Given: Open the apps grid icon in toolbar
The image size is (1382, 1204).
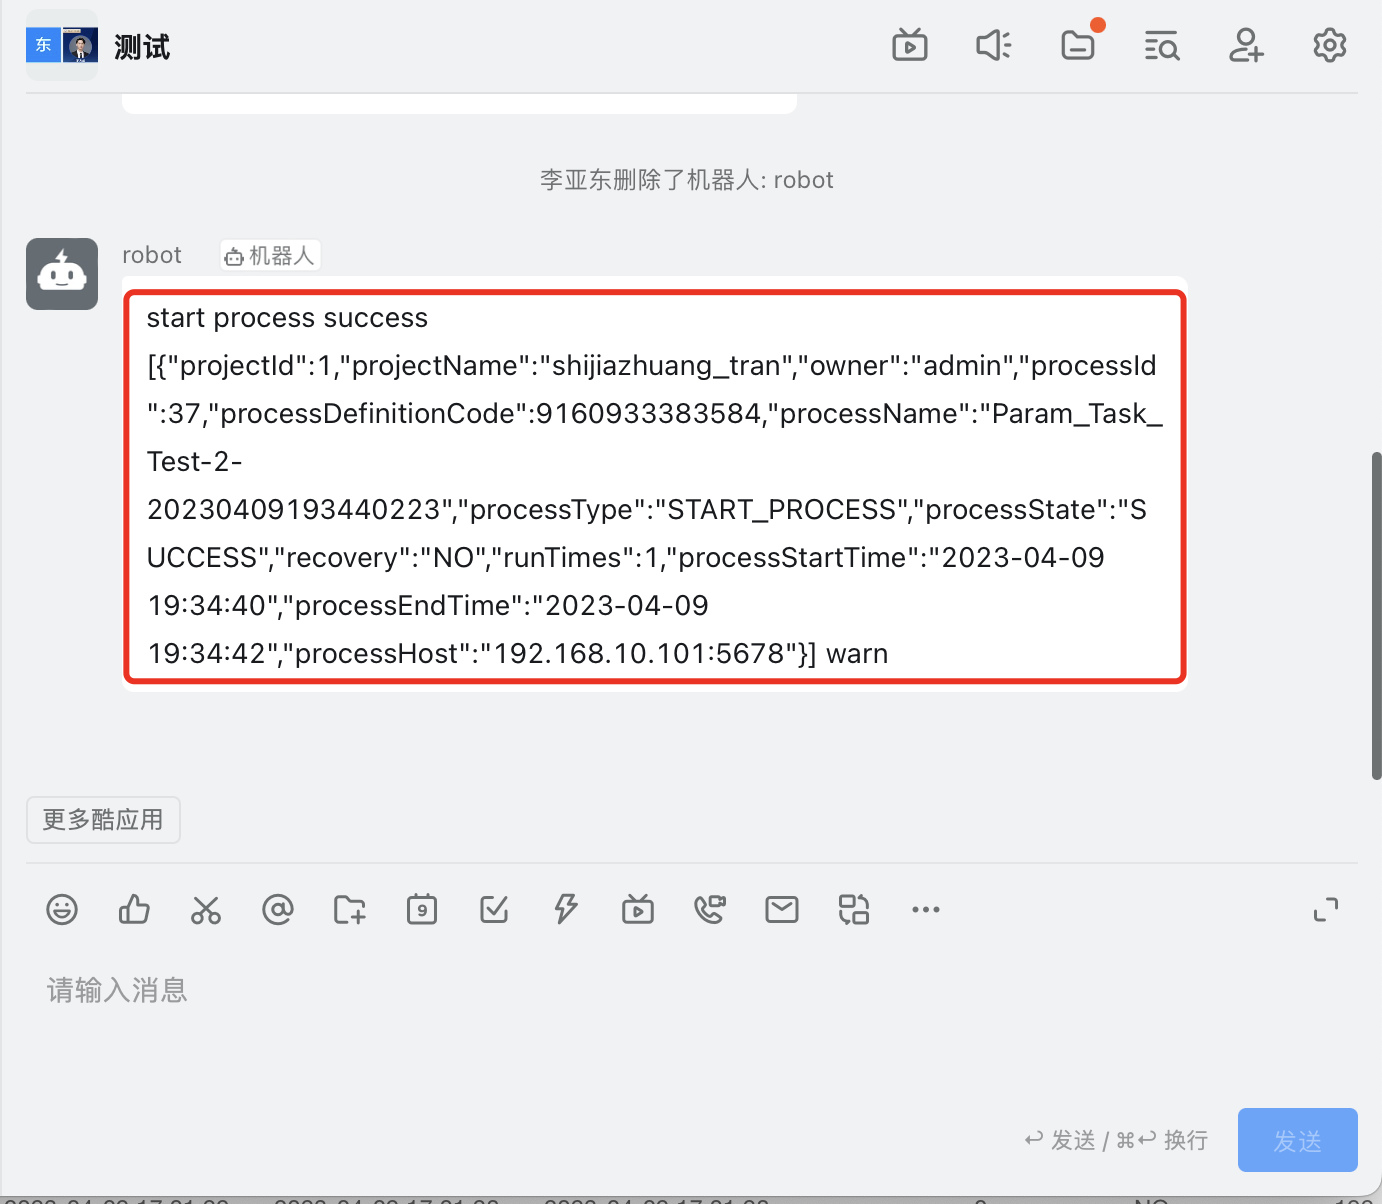Looking at the screenshot, I should [854, 909].
